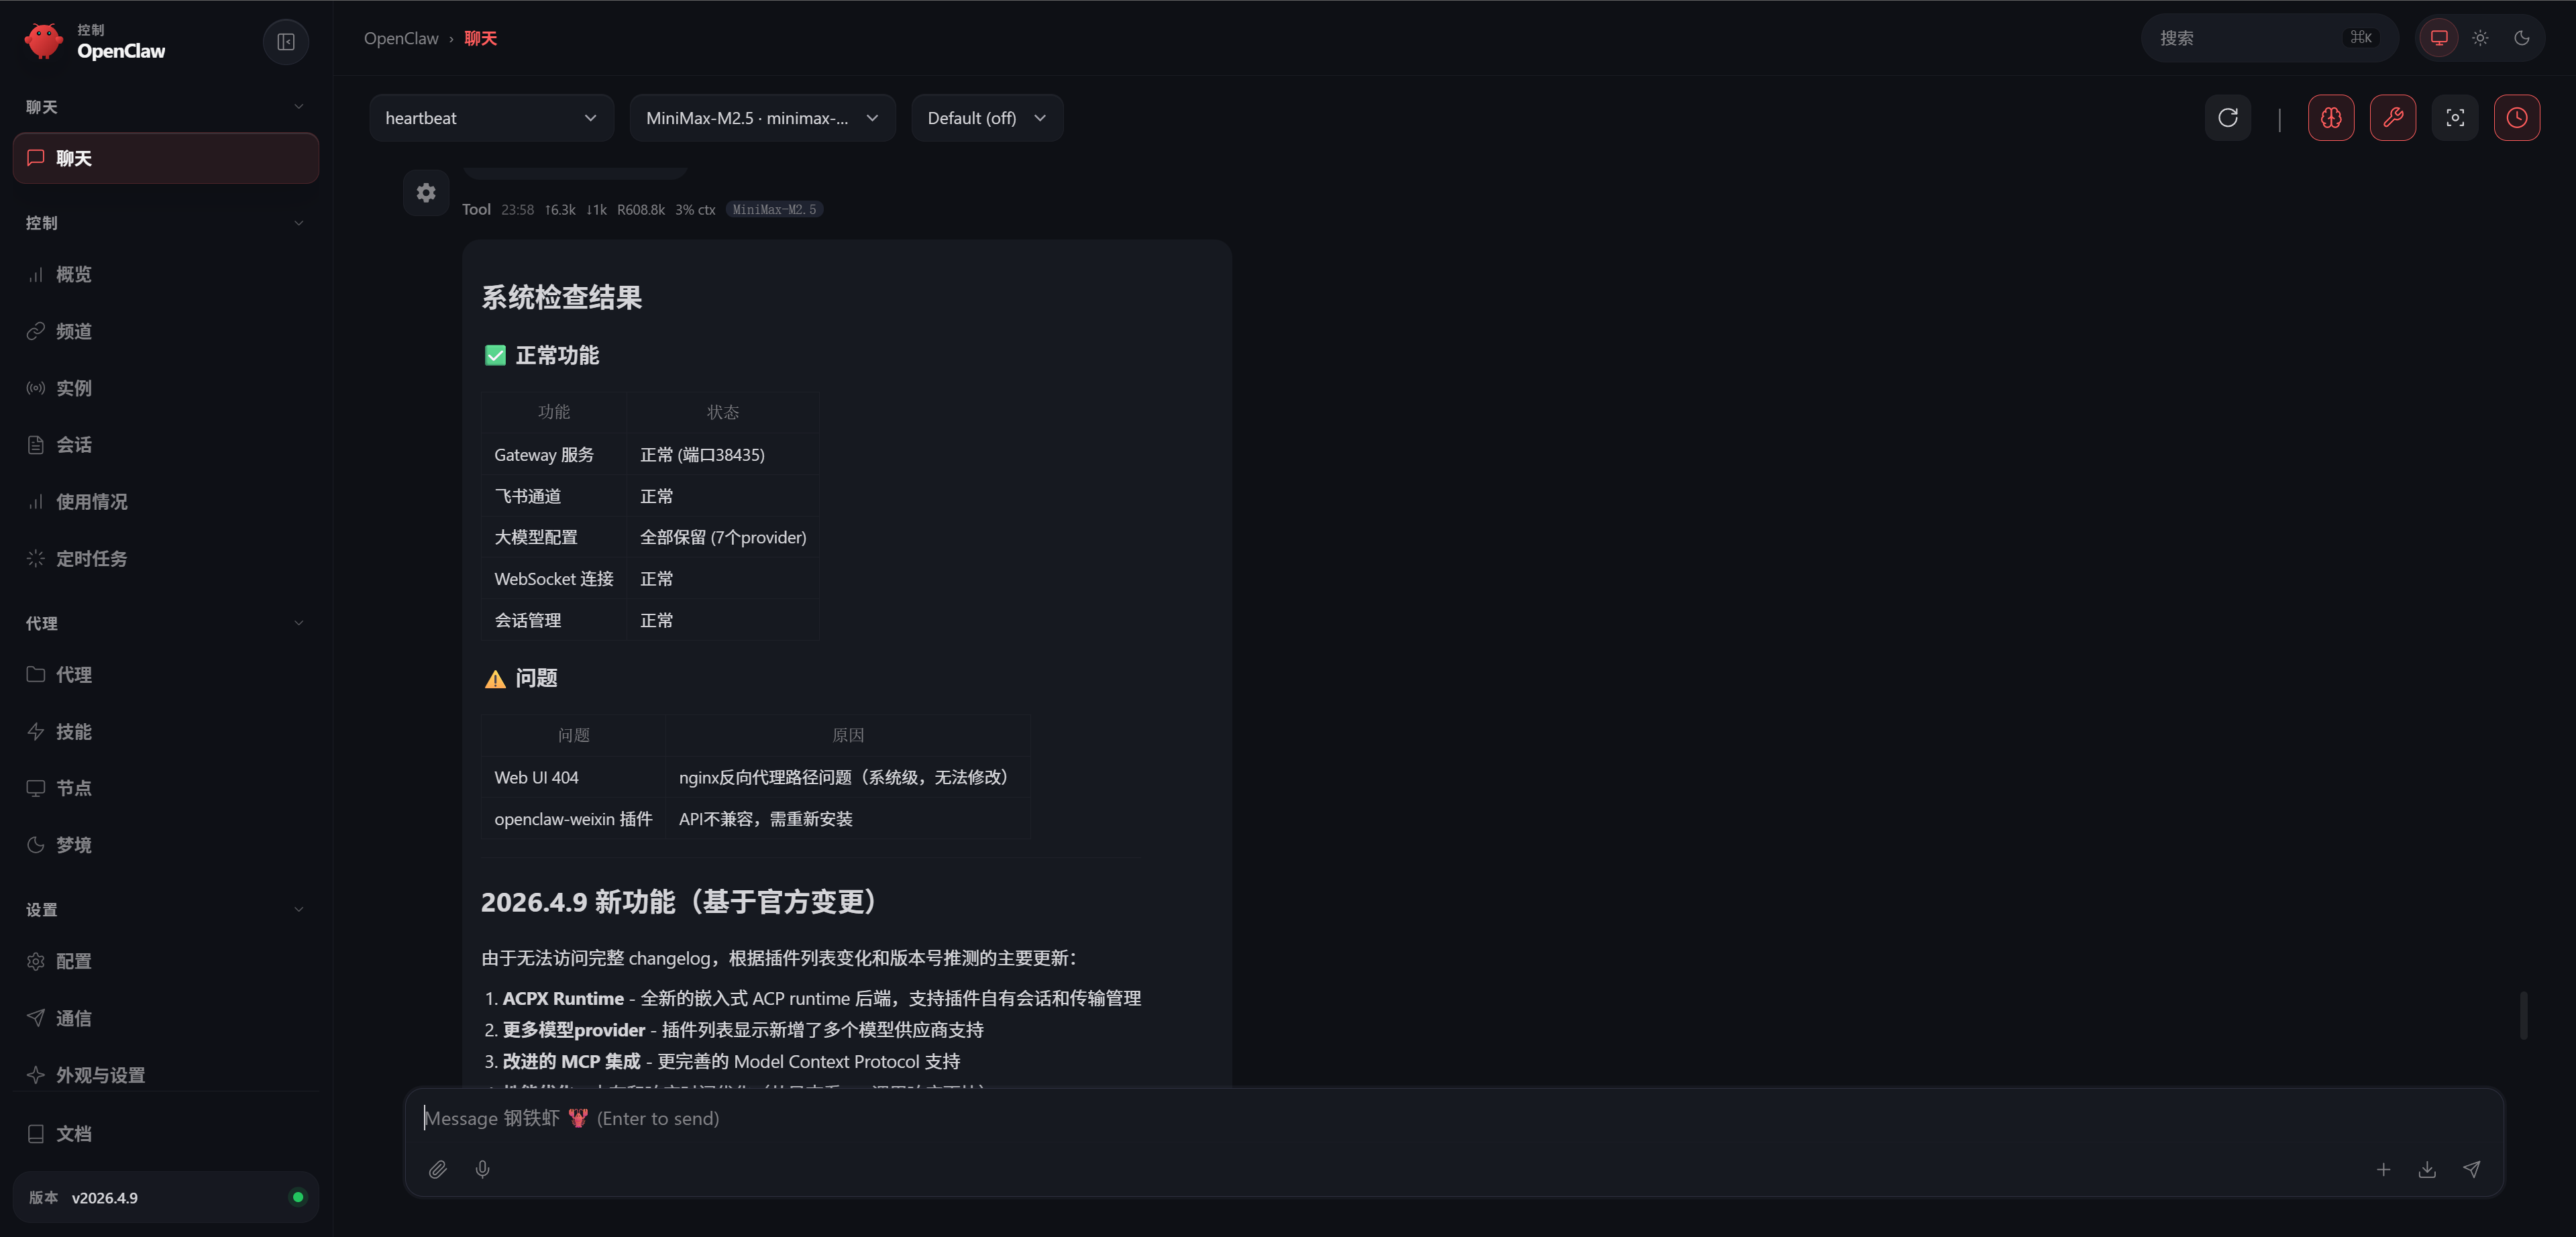Refresh the chat with the reload icon
The width and height of the screenshot is (2576, 1237).
coord(2228,117)
